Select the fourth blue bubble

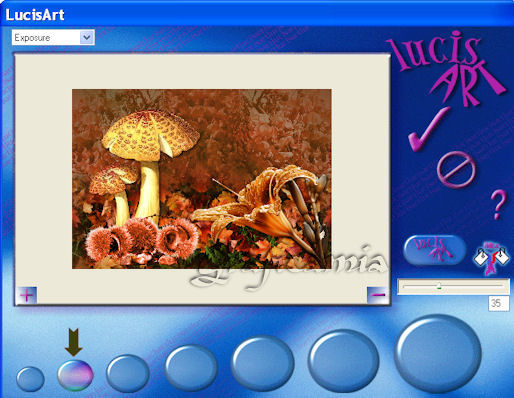point(191,368)
